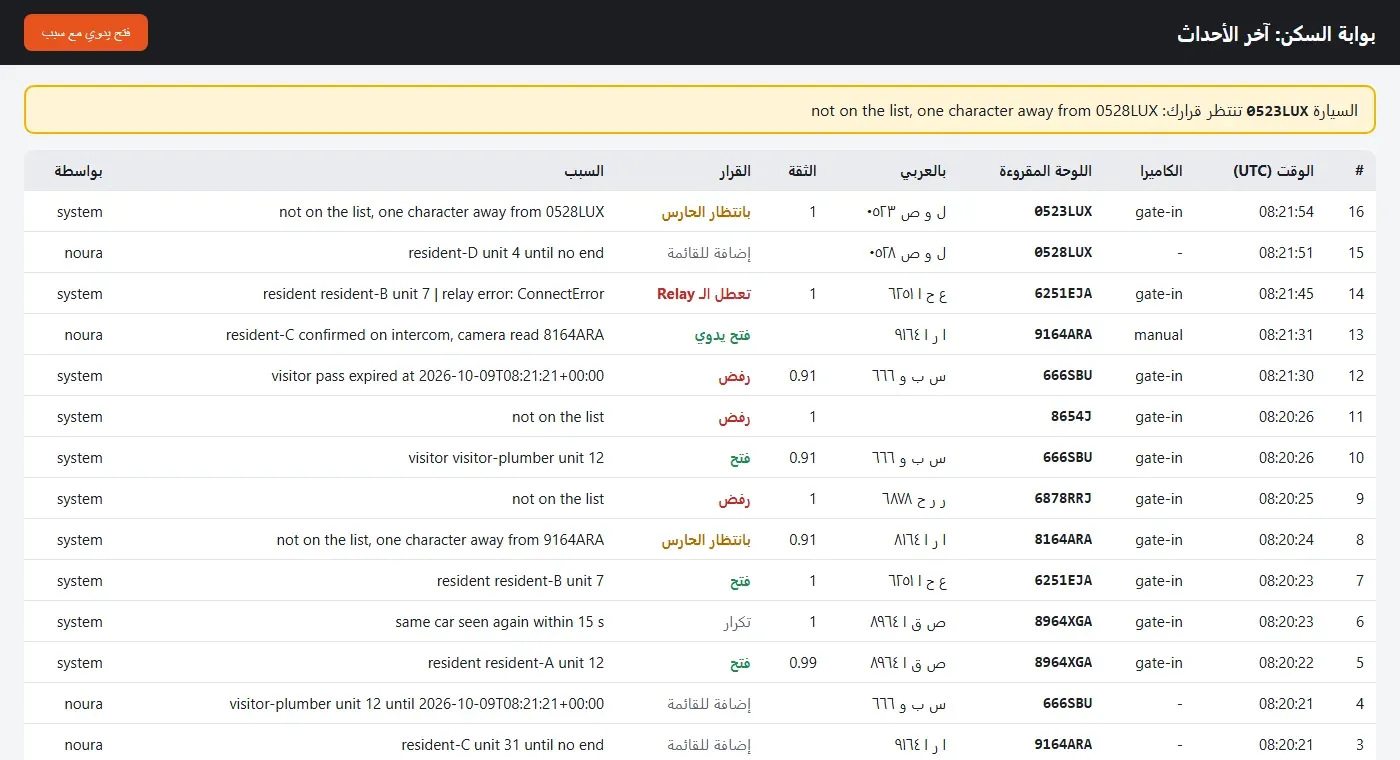Viewport: 1400px width, 760px height.
Task: Click the plate cell 9164ARA in row 13
Action: click(1063, 335)
